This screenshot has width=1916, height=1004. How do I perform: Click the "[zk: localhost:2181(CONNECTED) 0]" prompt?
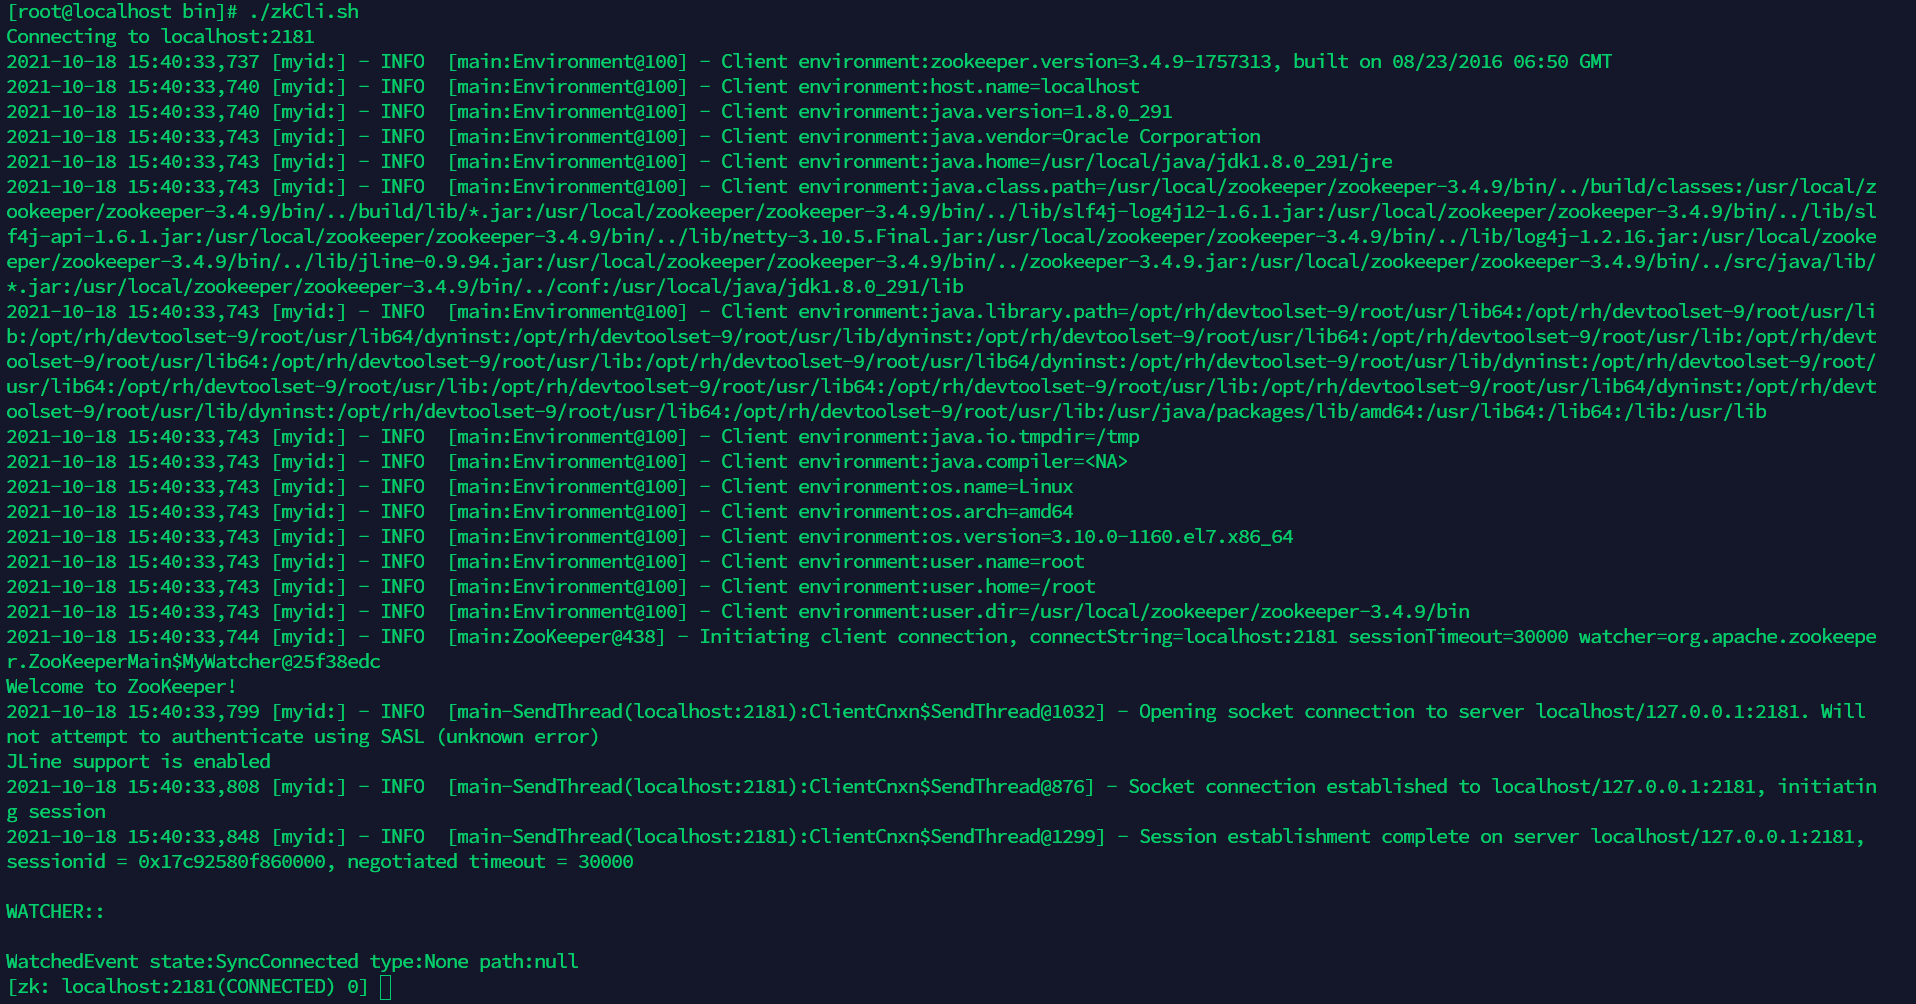pyautogui.click(x=187, y=987)
